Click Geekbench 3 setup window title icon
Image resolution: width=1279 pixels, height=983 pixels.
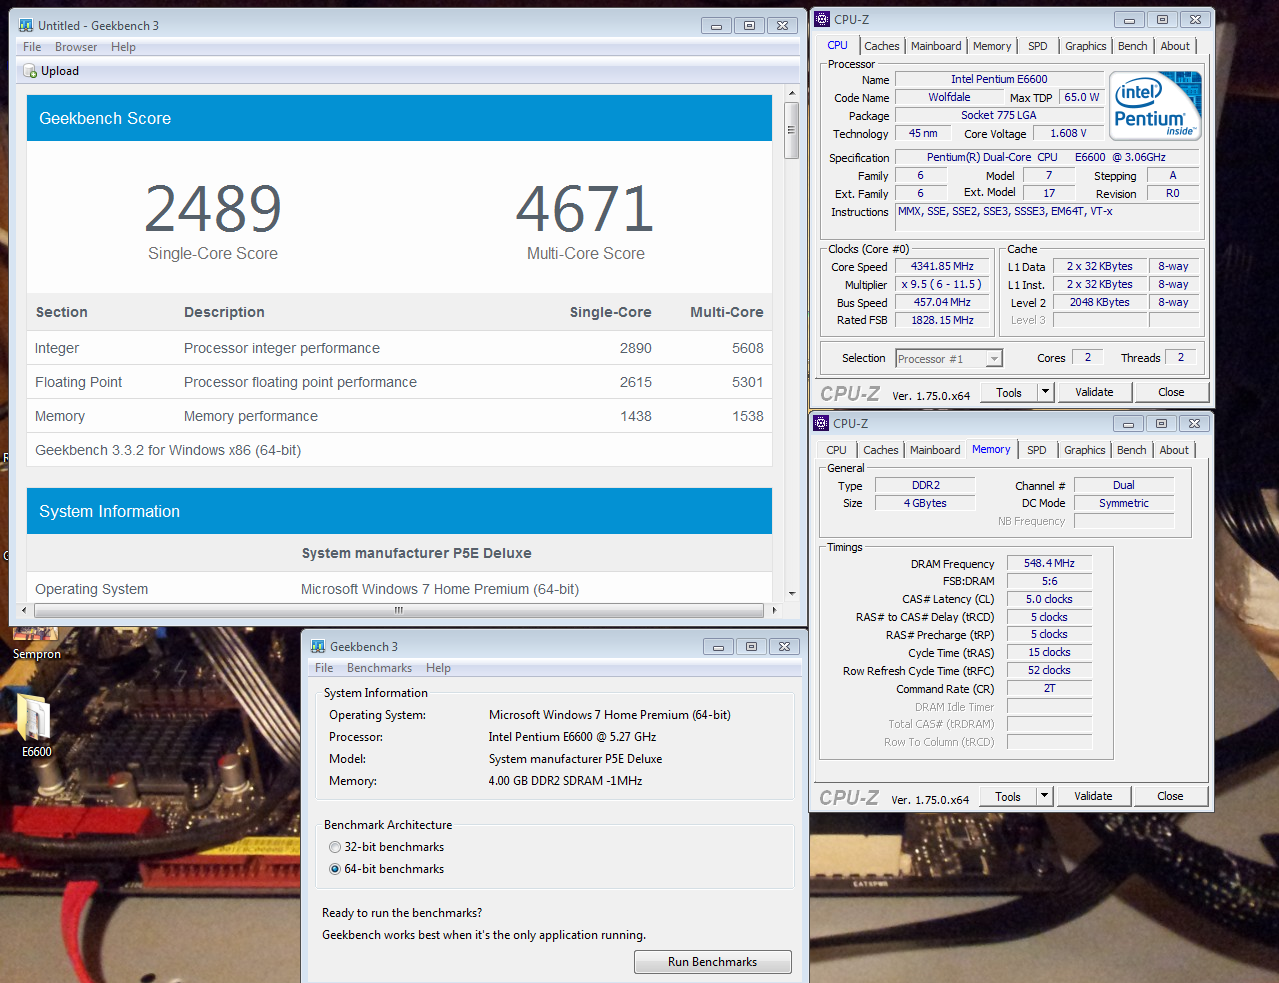[x=318, y=646]
